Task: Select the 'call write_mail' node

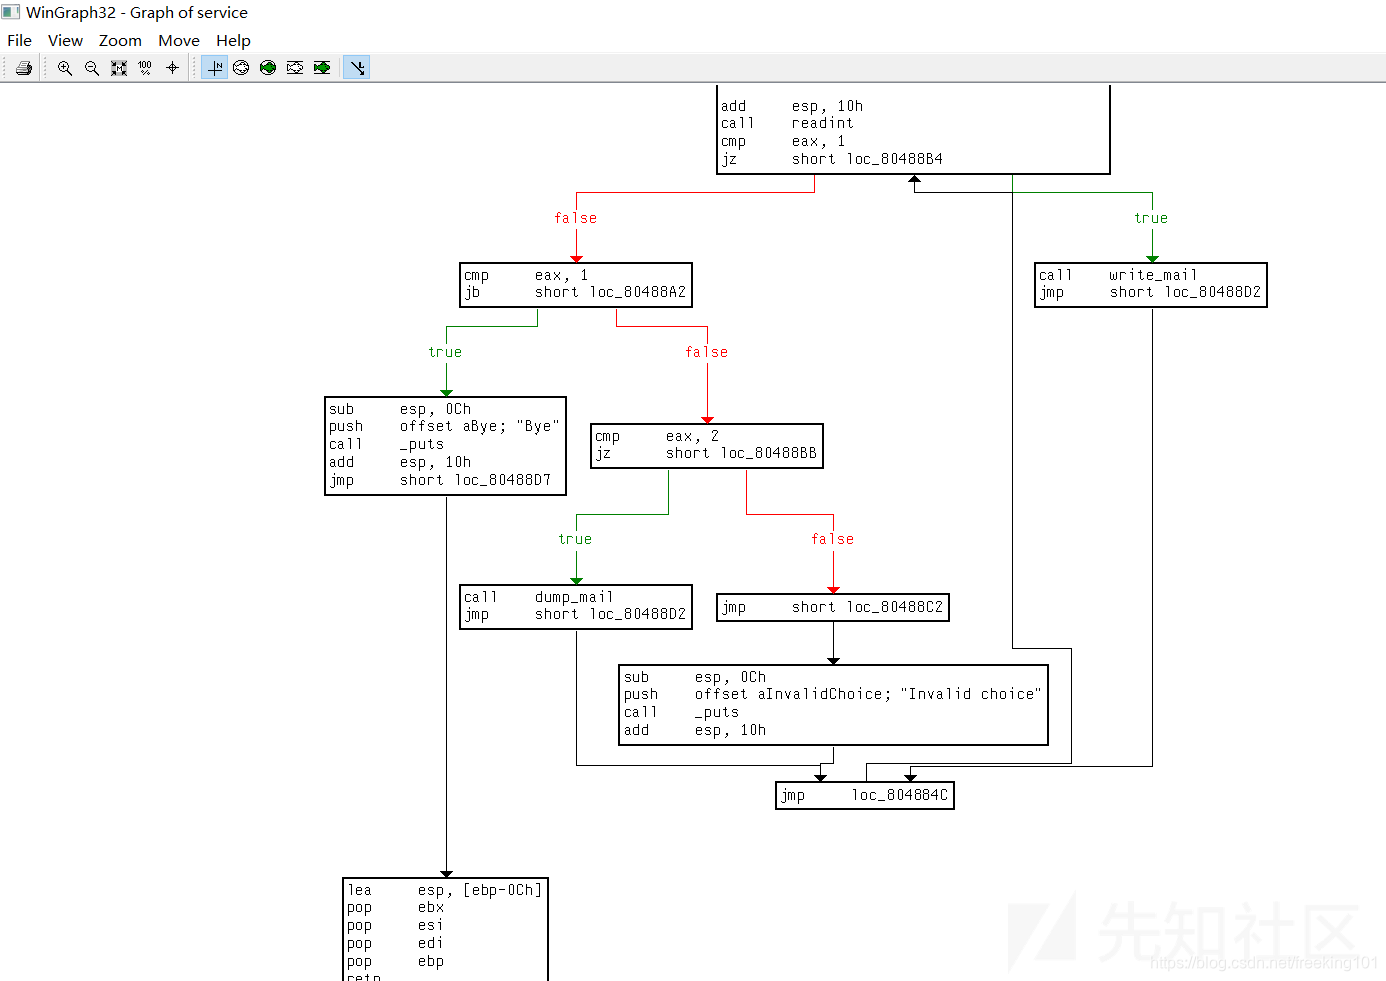Action: pyautogui.click(x=1151, y=285)
